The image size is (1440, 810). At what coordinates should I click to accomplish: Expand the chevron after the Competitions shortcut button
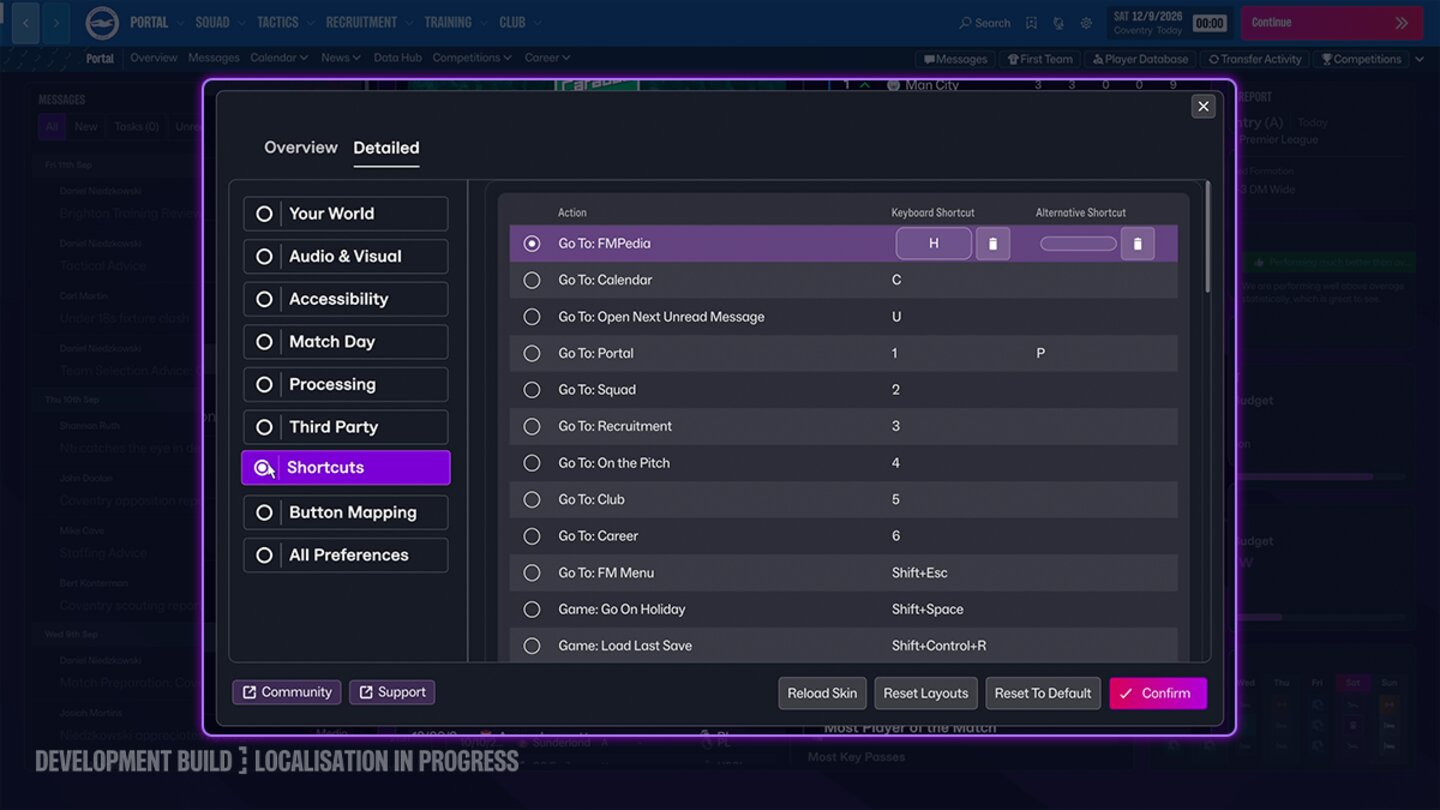[1419, 59]
